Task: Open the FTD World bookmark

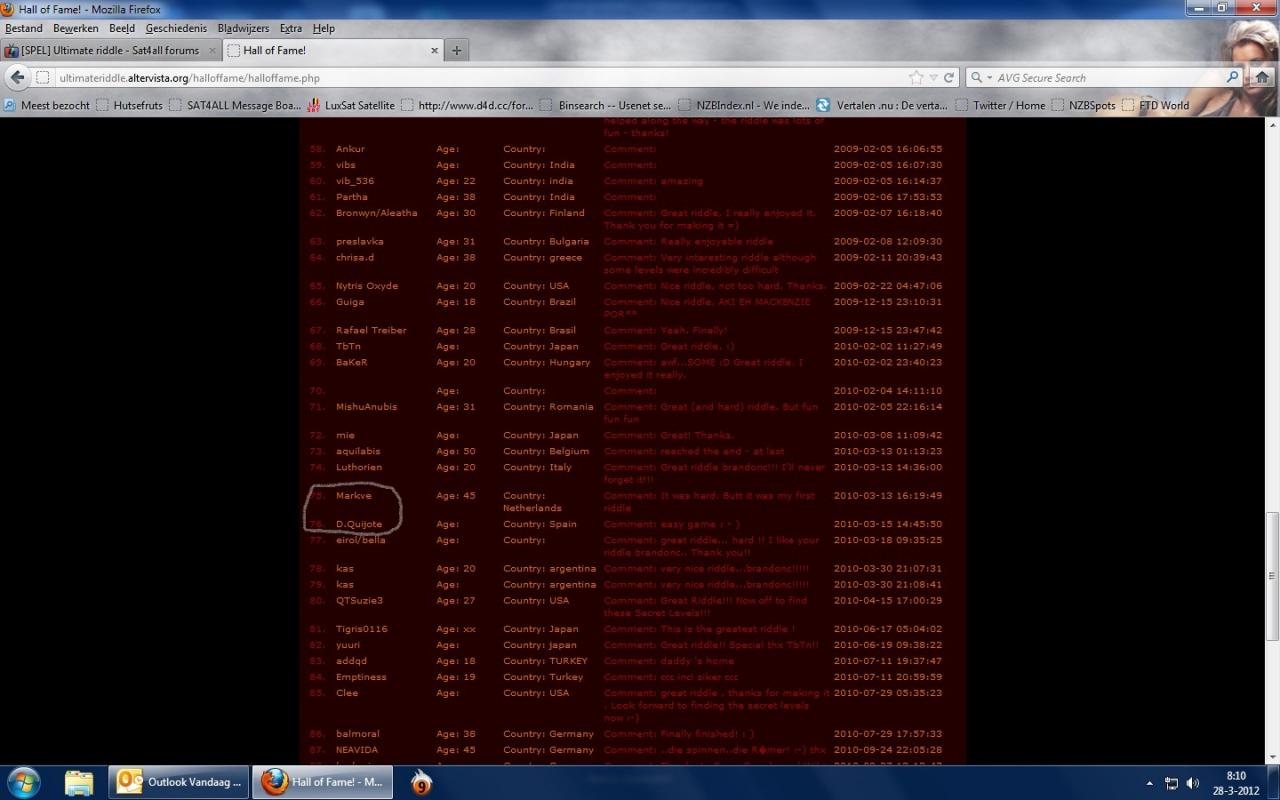Action: tap(1156, 105)
